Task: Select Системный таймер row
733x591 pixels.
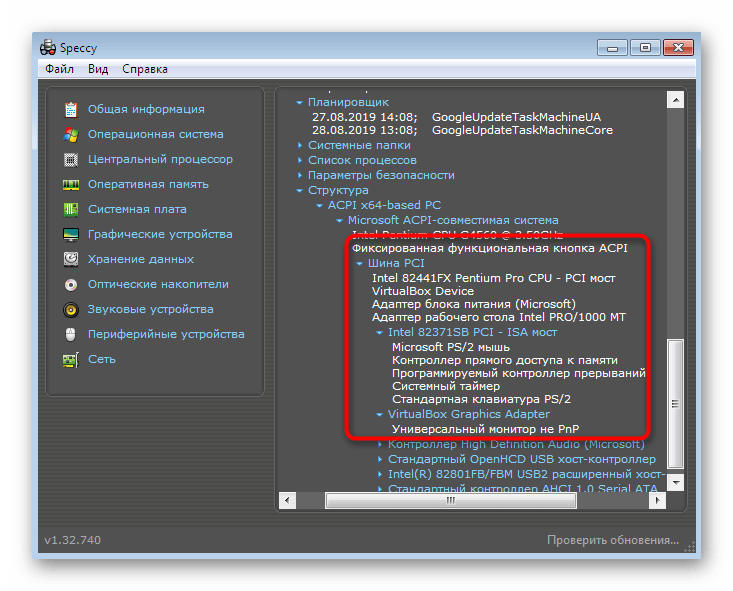Action: tap(446, 386)
